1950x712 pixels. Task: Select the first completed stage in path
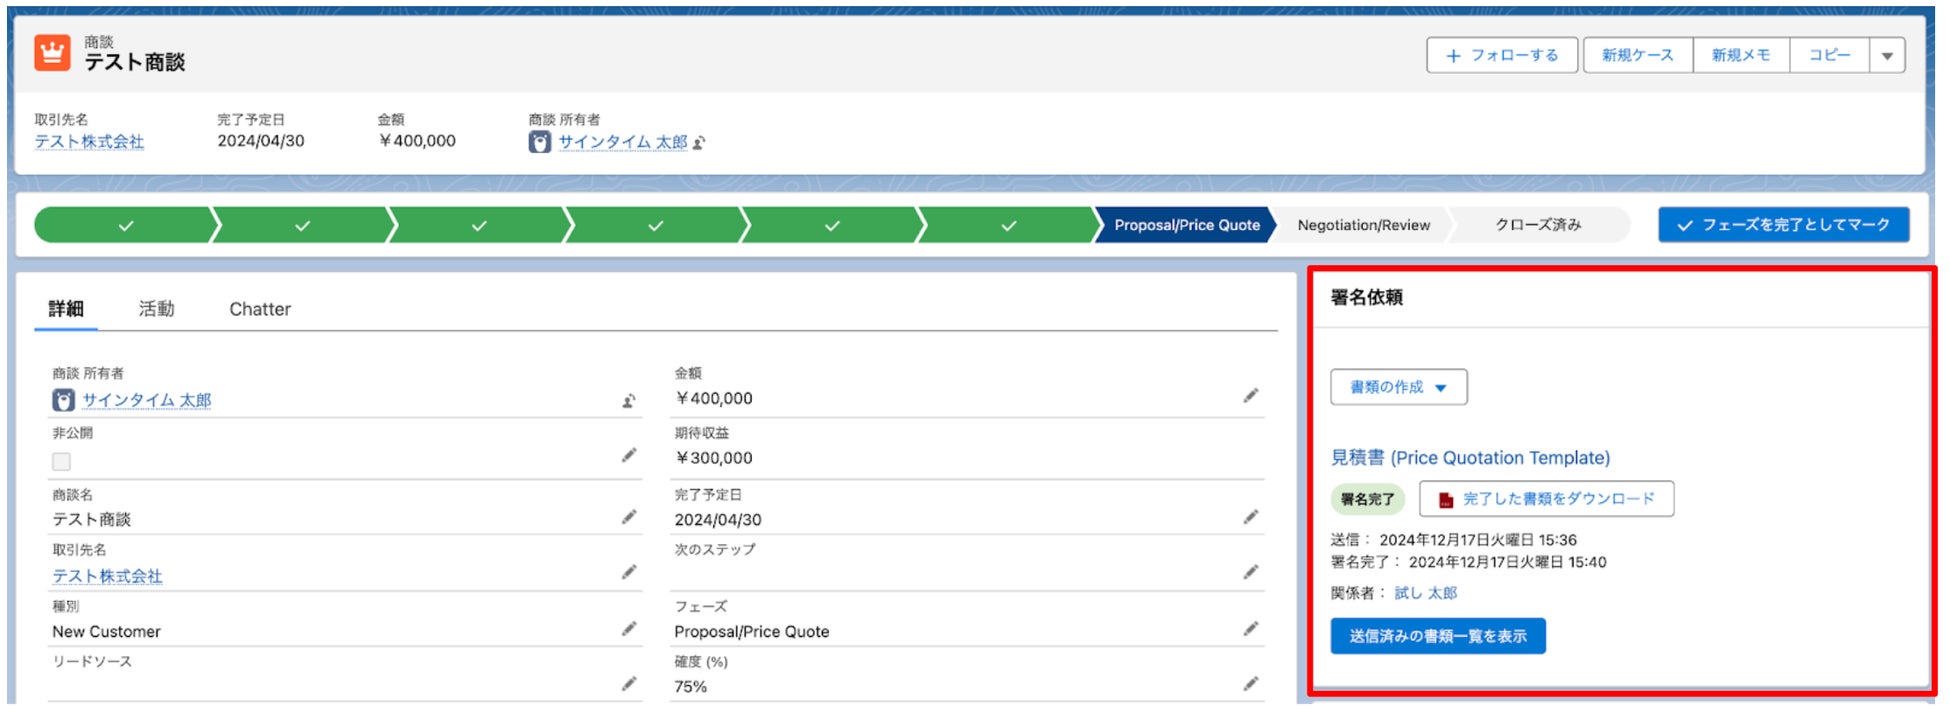pos(126,225)
